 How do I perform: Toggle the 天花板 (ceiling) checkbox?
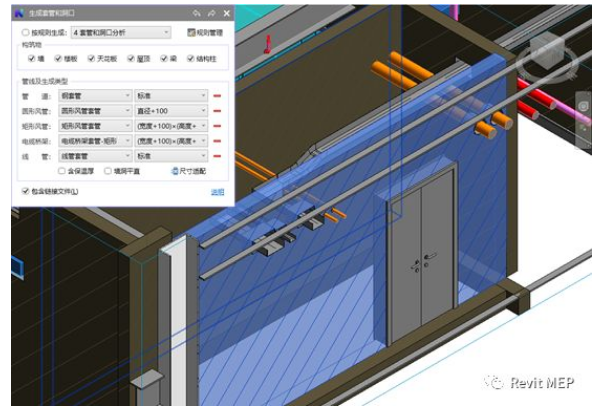(x=91, y=59)
